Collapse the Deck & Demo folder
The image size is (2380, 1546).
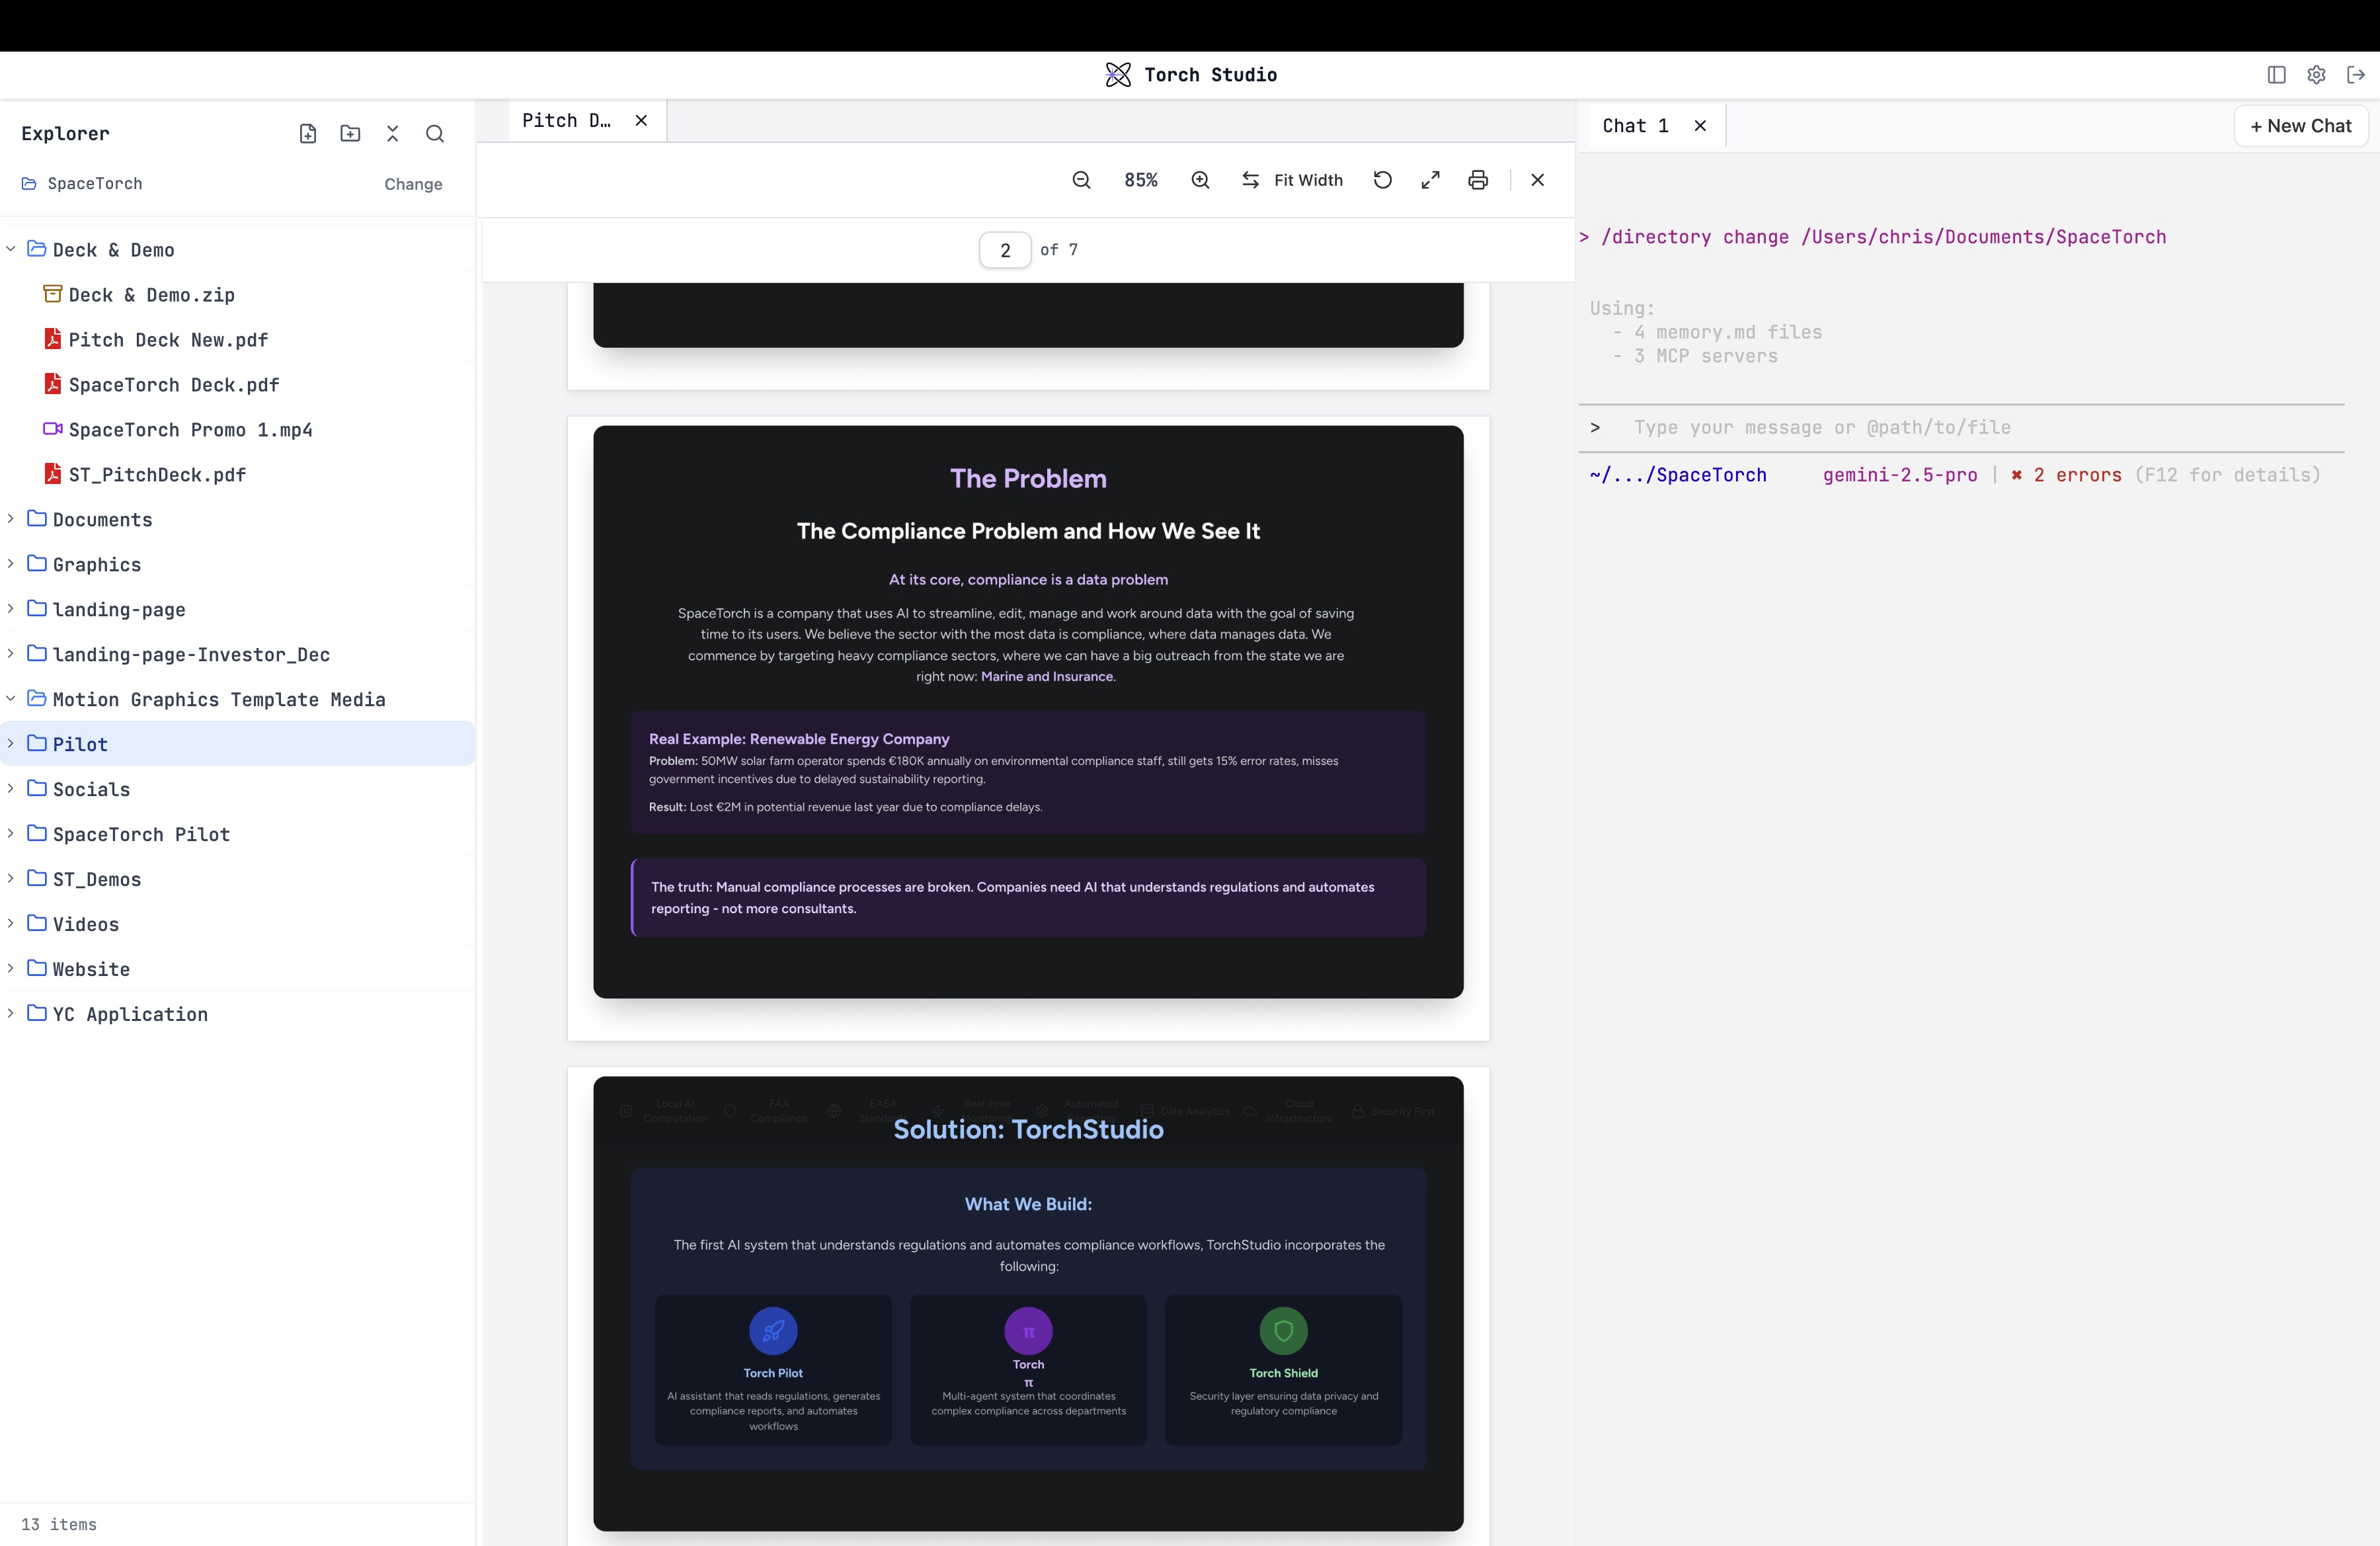(x=11, y=249)
